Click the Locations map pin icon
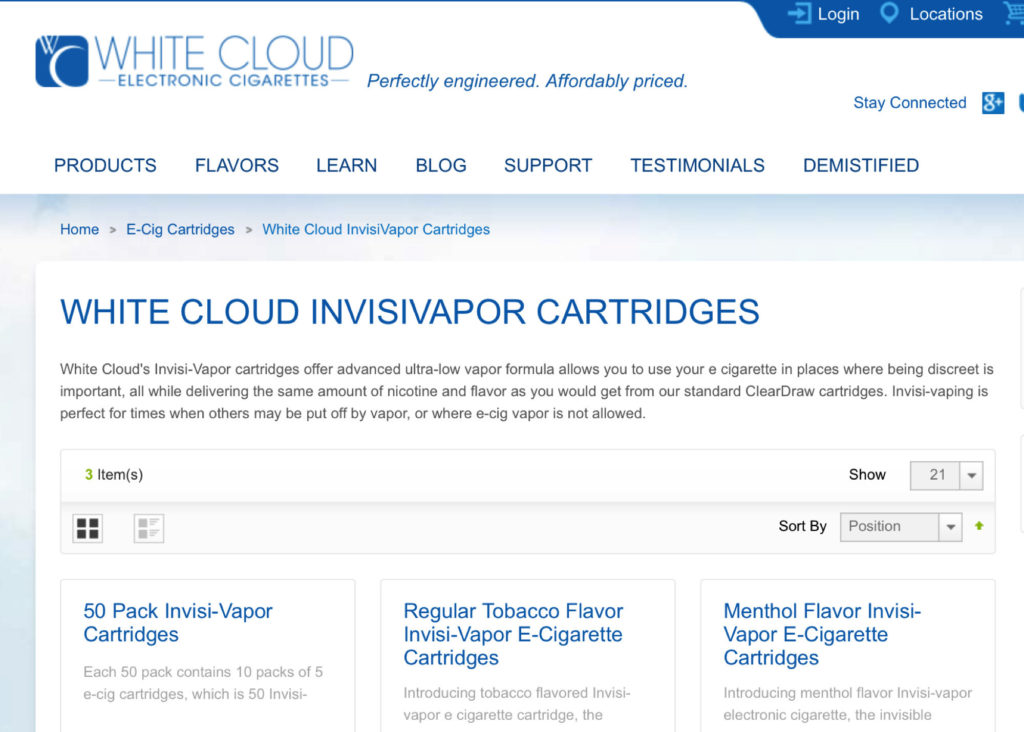 click(x=889, y=13)
